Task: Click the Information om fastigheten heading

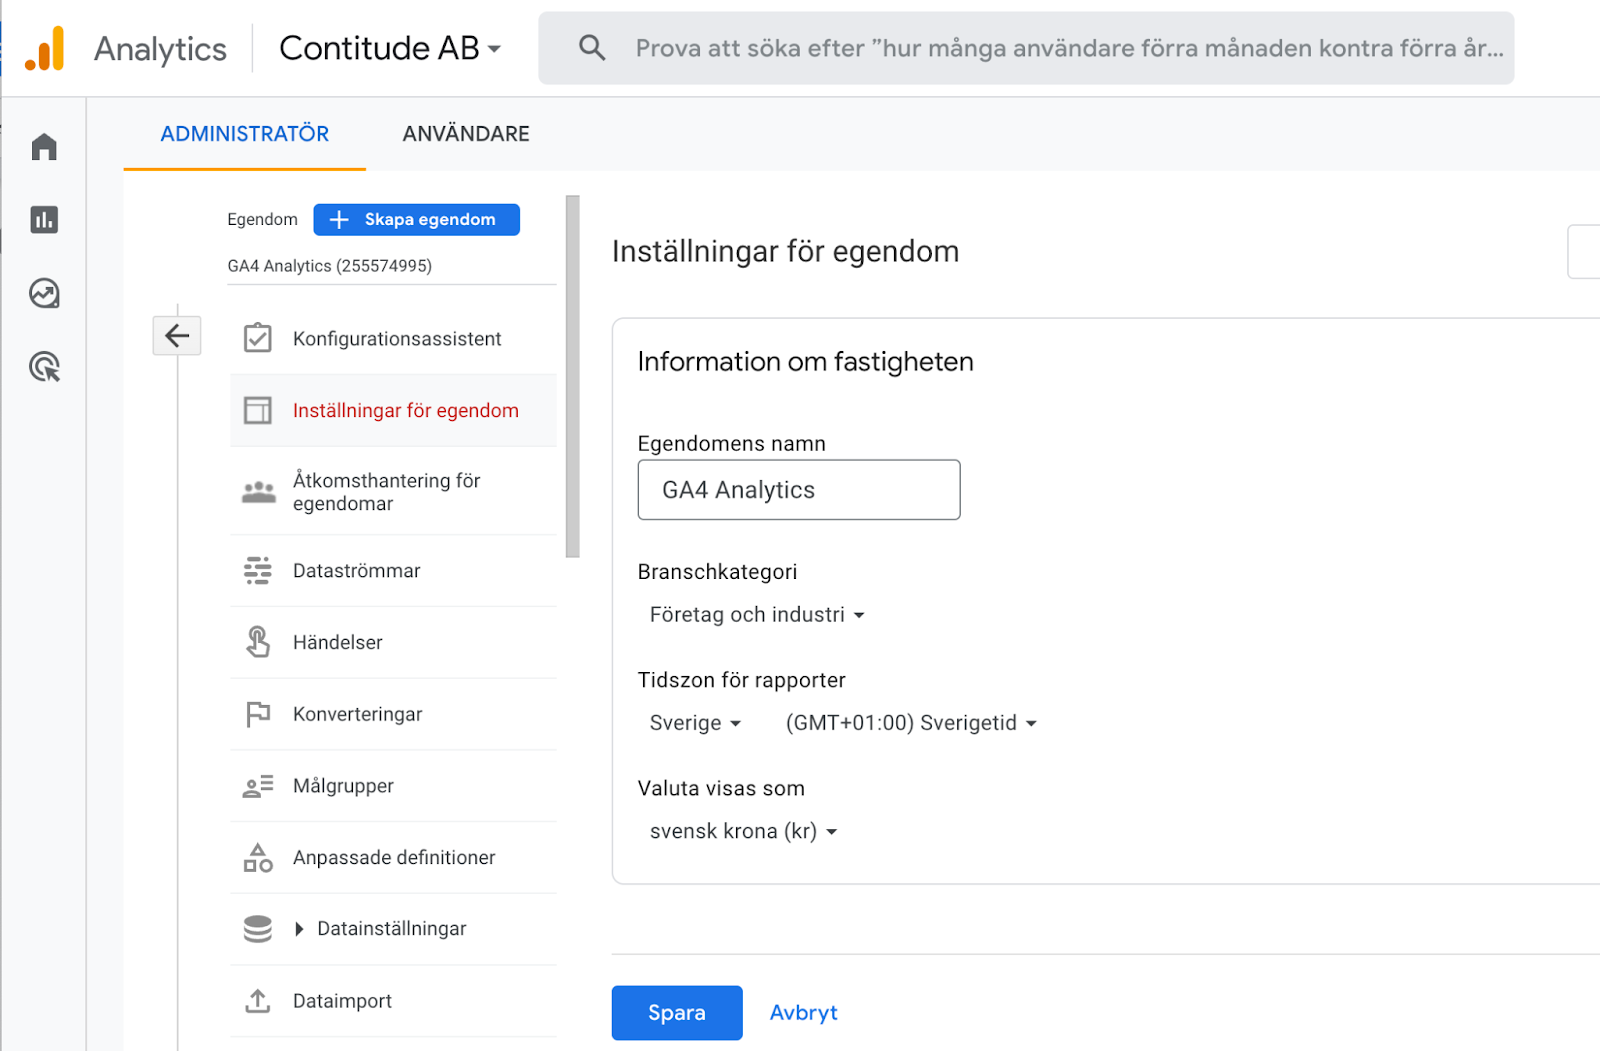Action: point(806,362)
